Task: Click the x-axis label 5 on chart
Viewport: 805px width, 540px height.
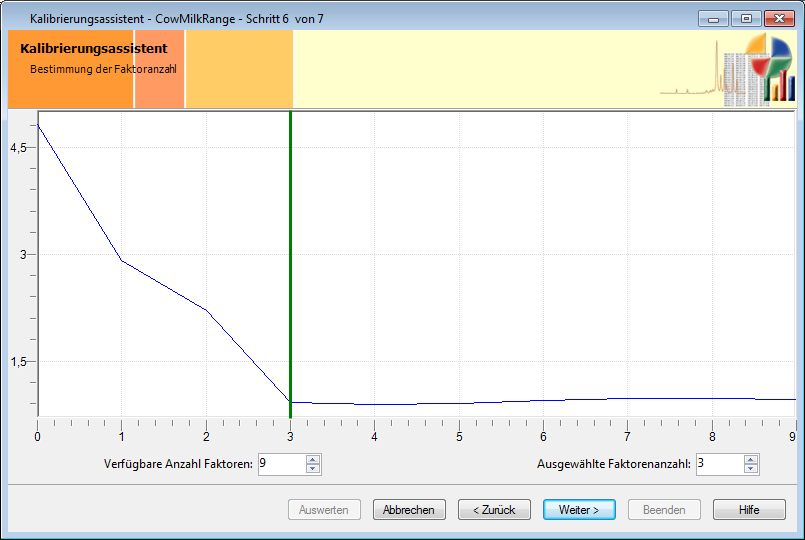Action: pos(459,437)
